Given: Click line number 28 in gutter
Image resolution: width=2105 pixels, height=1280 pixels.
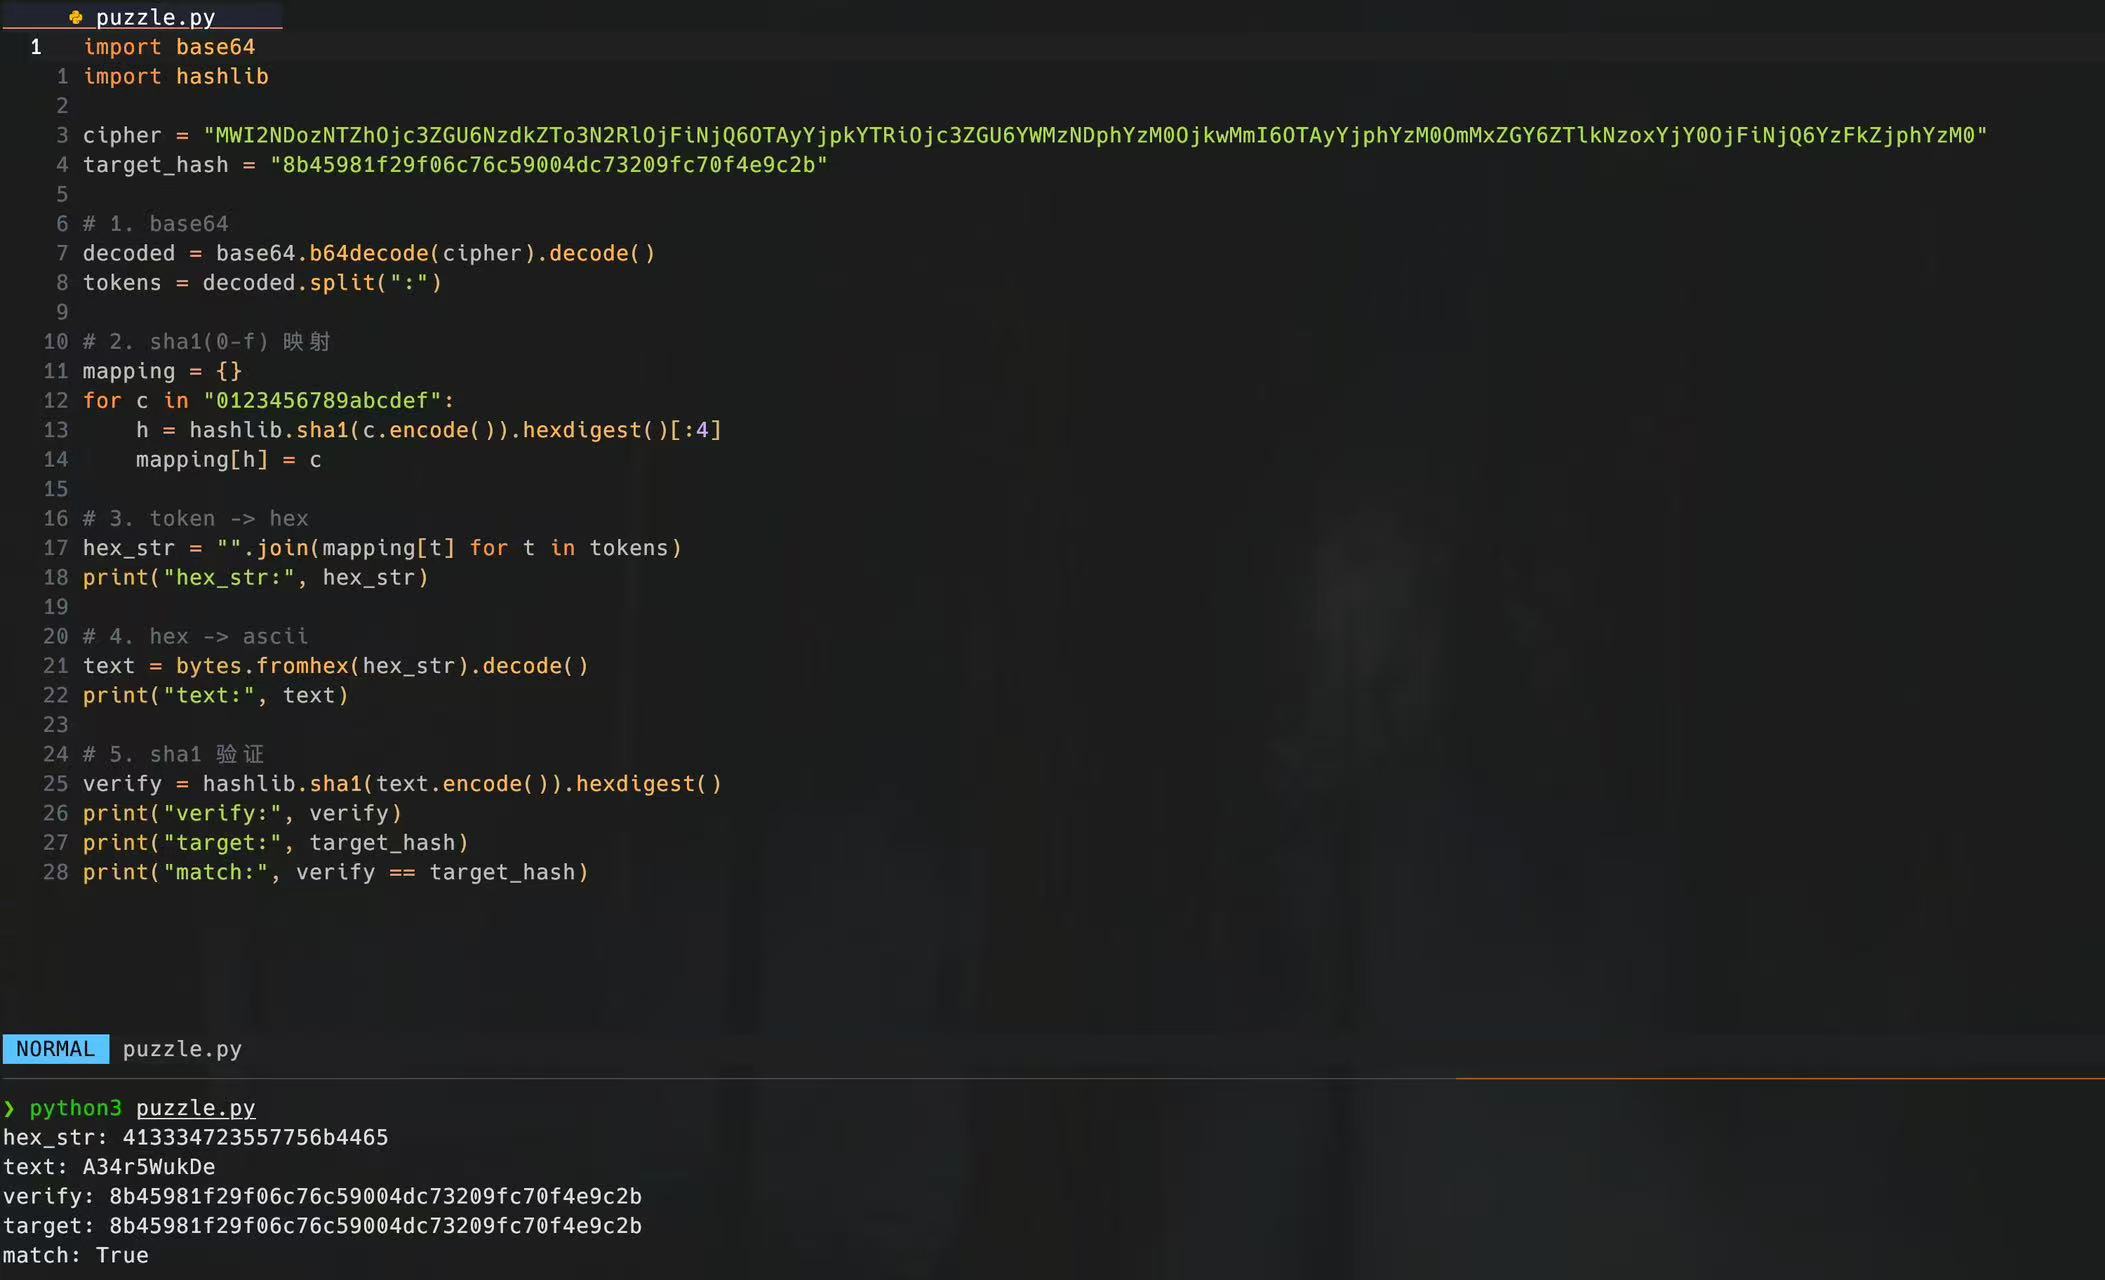Looking at the screenshot, I should point(55,873).
